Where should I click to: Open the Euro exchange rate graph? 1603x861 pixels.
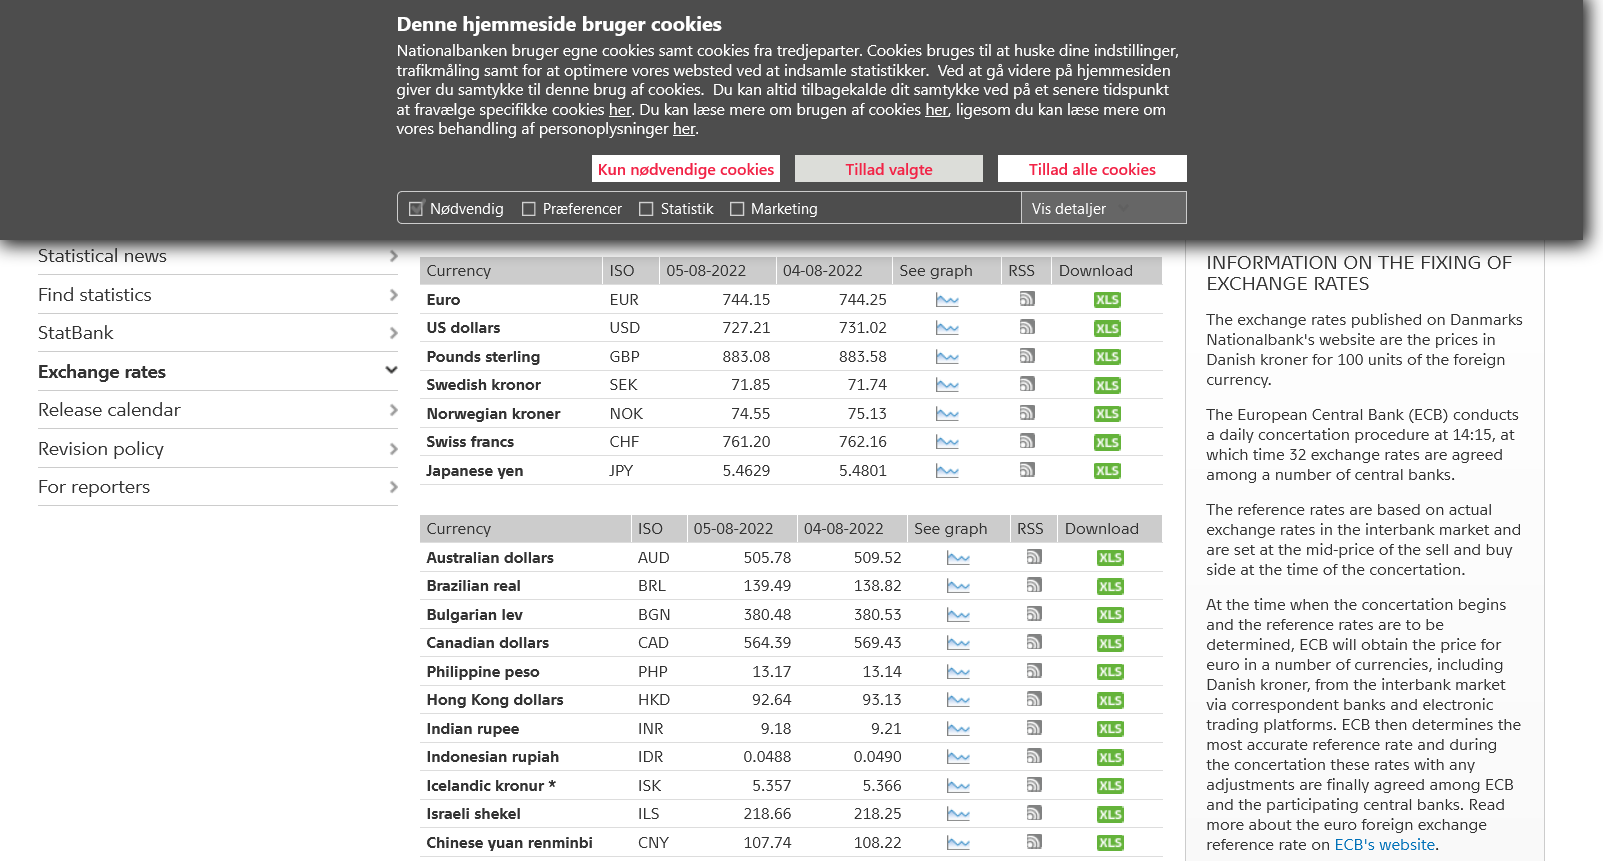947,300
